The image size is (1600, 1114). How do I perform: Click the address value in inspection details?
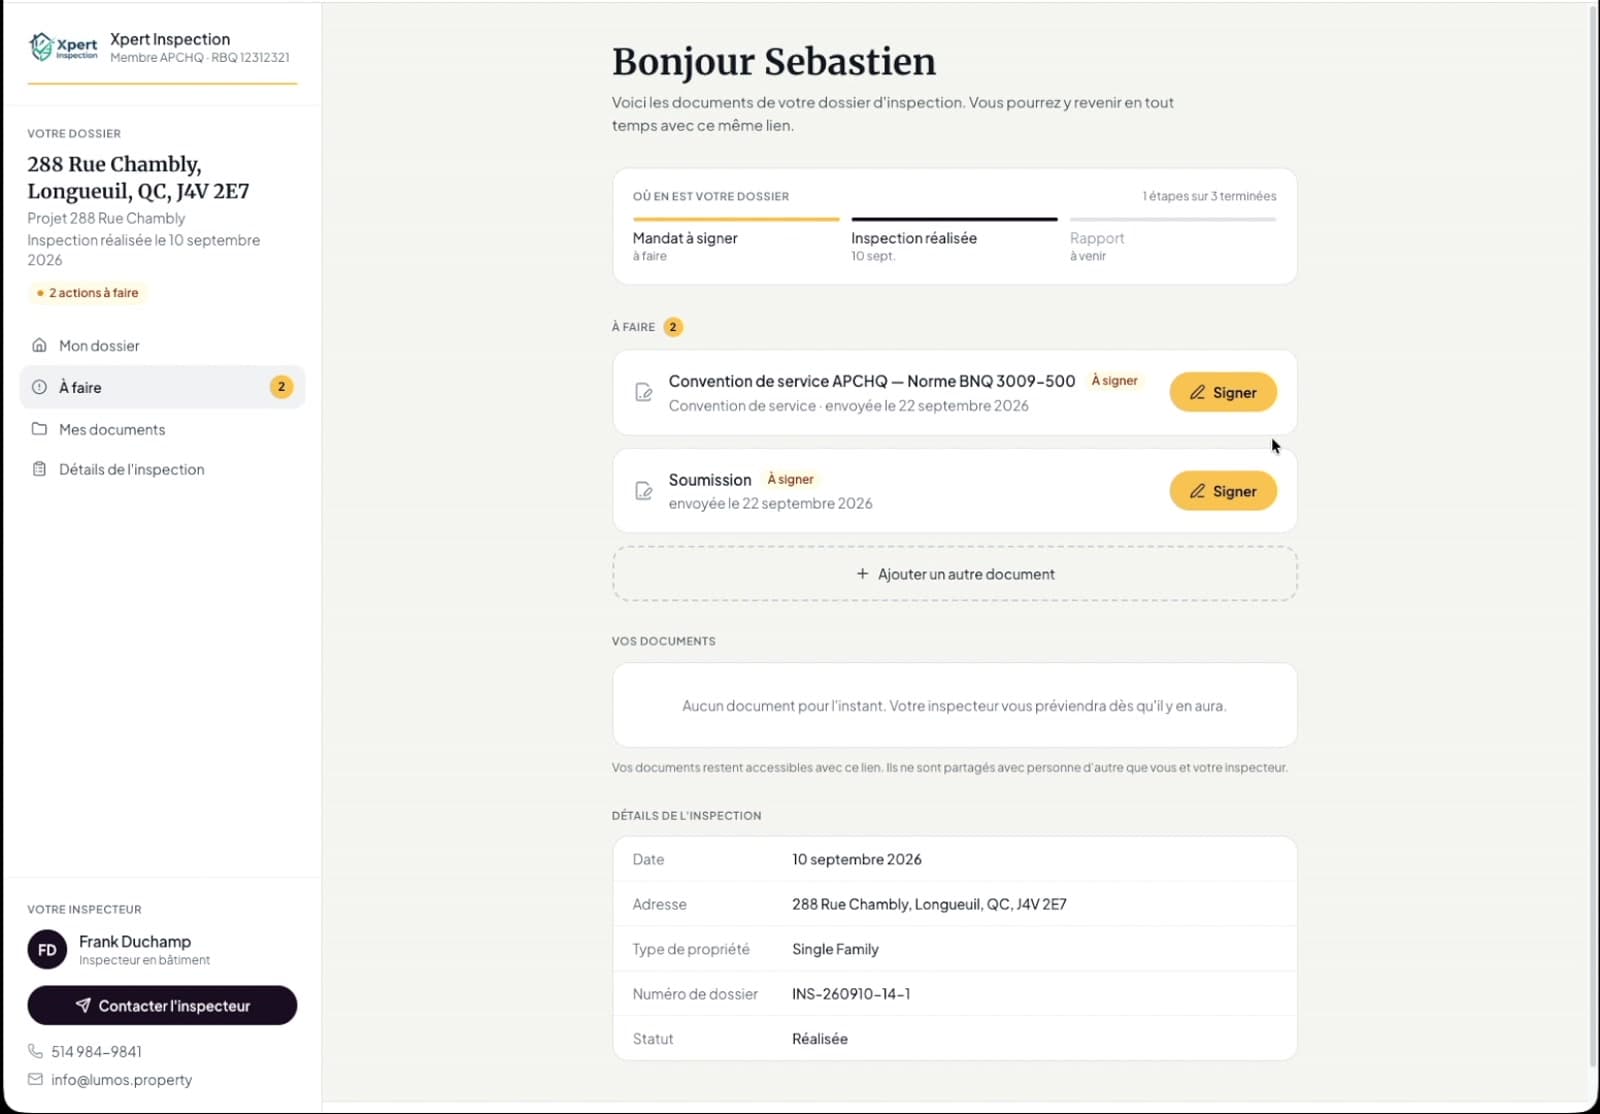pyautogui.click(x=929, y=904)
